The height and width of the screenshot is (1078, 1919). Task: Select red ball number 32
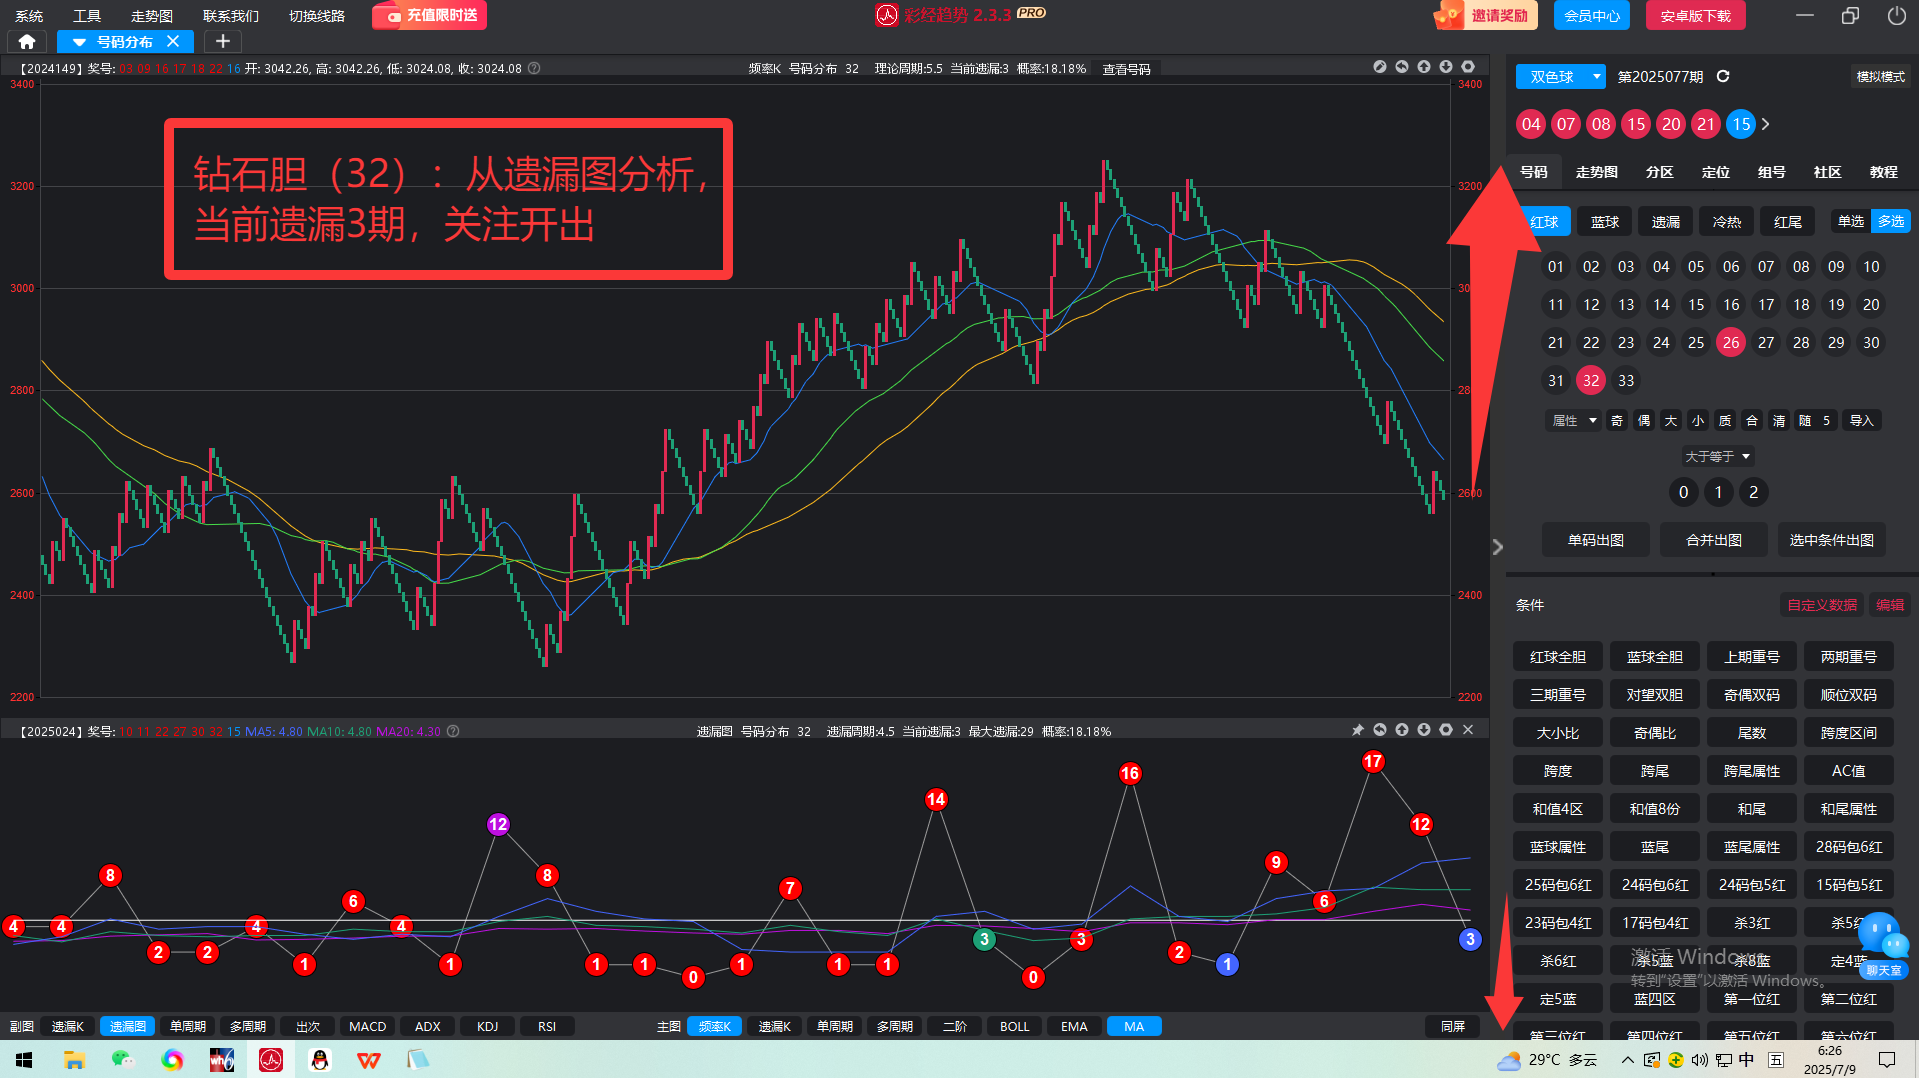point(1591,380)
